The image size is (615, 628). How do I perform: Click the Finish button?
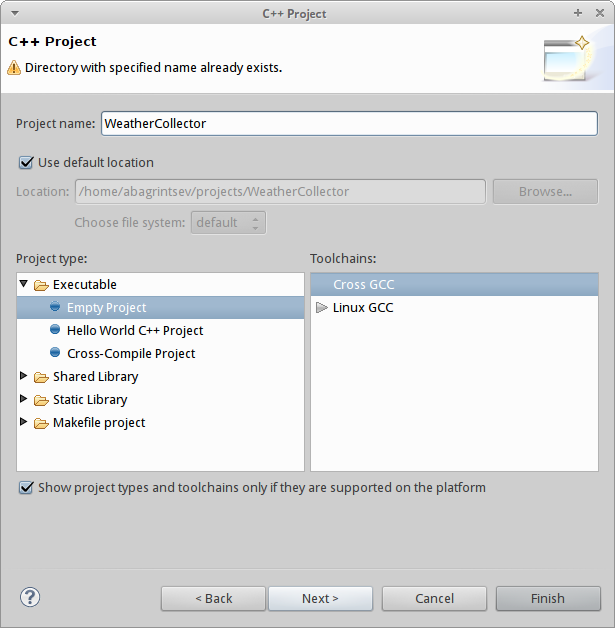tap(547, 598)
